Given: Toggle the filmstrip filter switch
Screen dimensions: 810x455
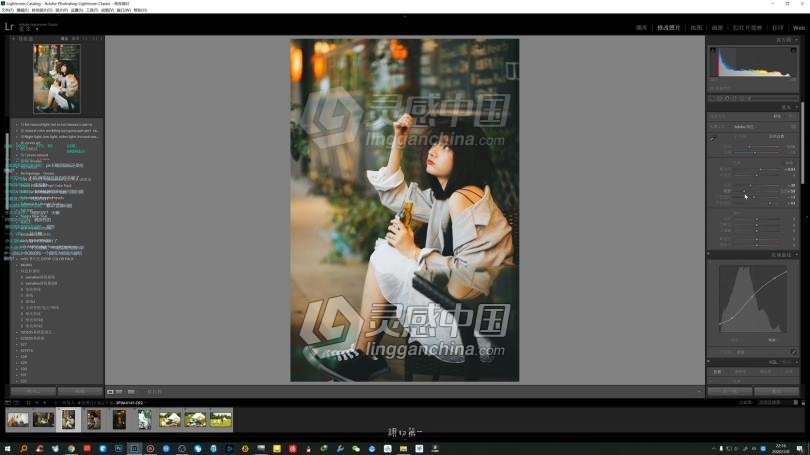Looking at the screenshot, I should [x=796, y=403].
